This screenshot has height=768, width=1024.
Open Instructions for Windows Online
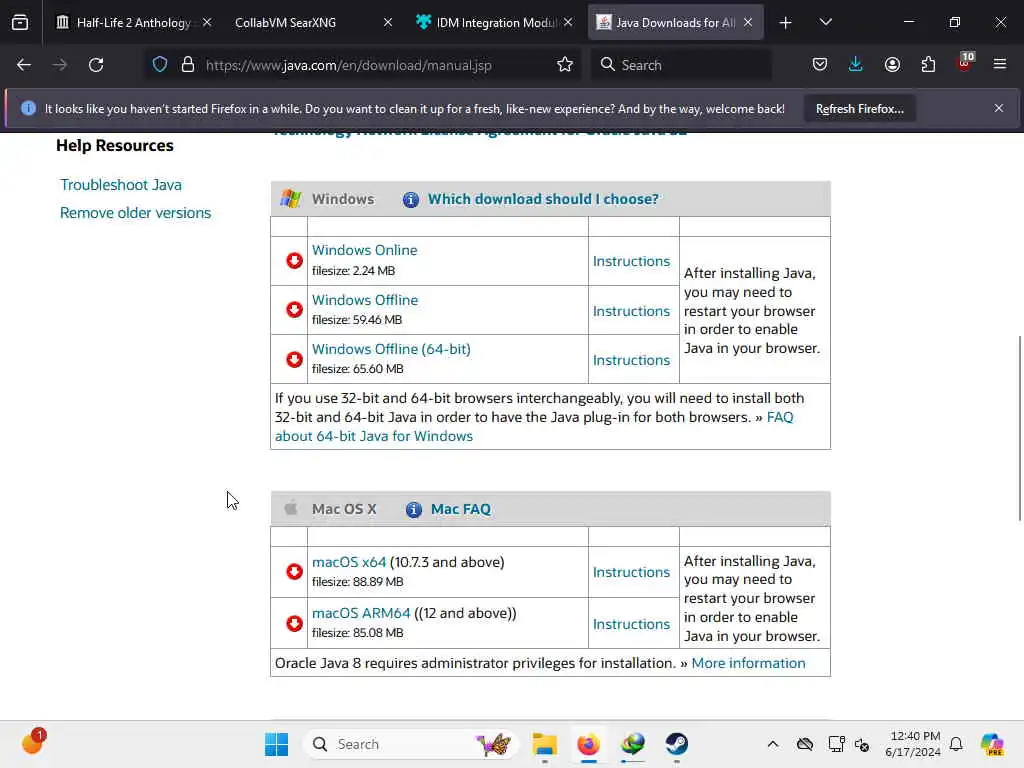tap(632, 261)
